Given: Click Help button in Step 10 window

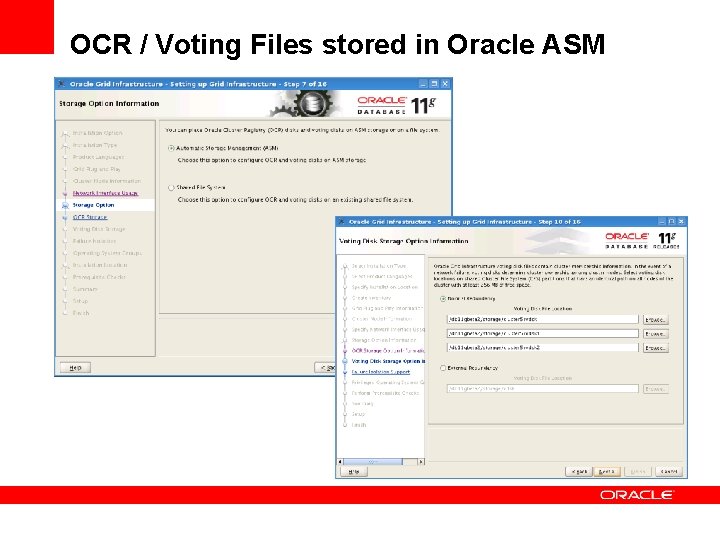Looking at the screenshot, I should (354, 472).
